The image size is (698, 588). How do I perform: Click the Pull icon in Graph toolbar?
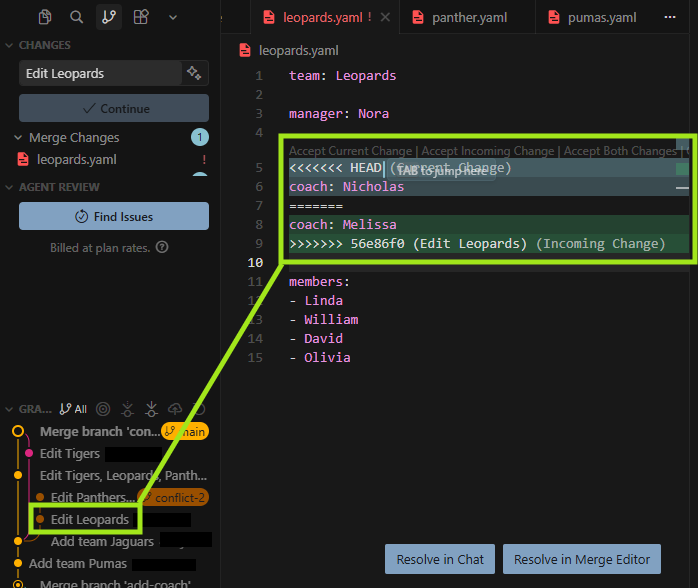[151, 409]
